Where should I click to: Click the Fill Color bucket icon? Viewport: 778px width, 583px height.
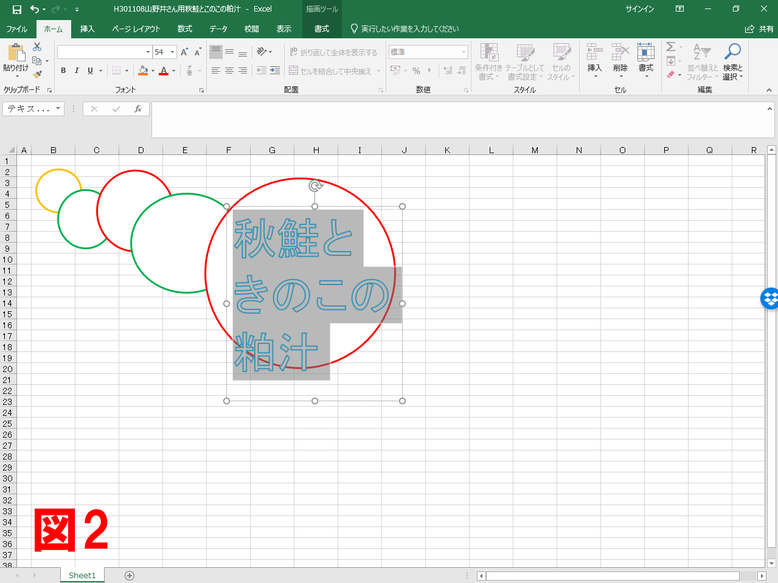coord(143,70)
